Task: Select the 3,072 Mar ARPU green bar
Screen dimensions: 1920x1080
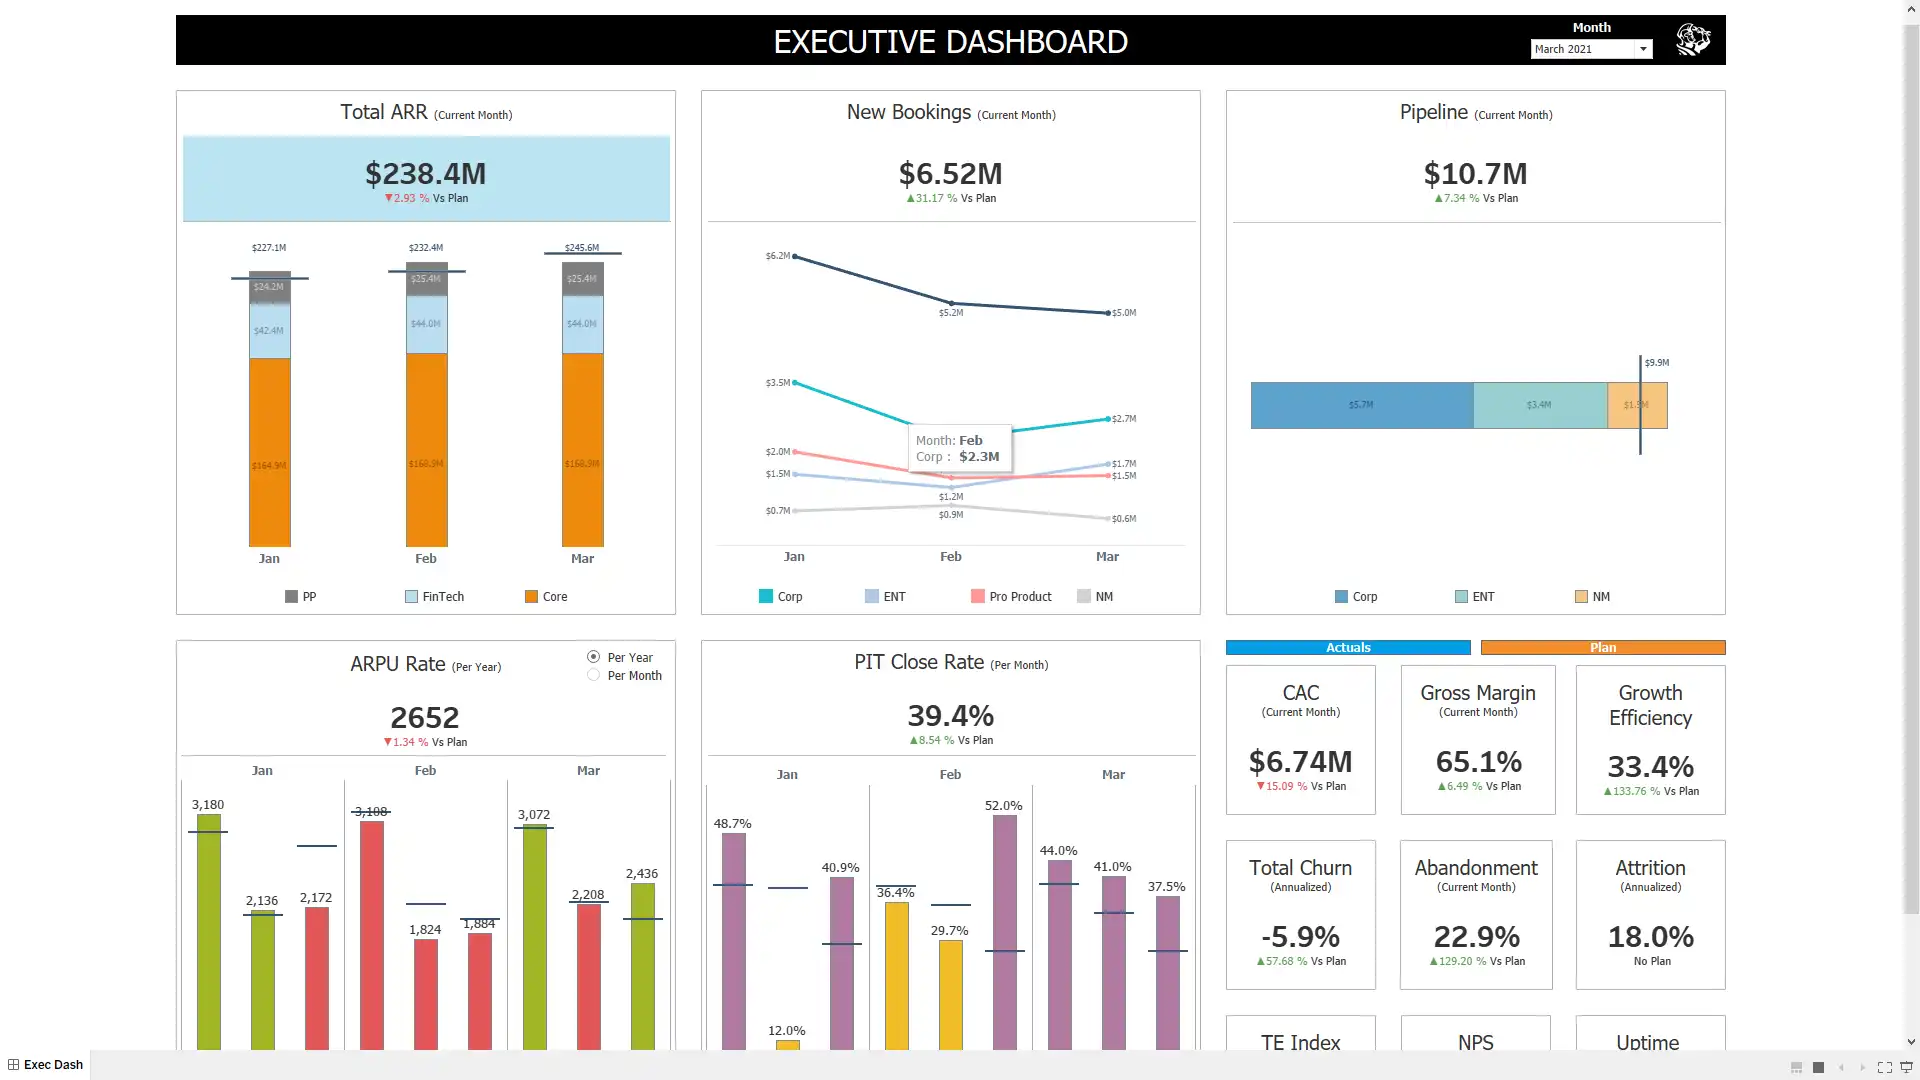Action: pos(535,937)
